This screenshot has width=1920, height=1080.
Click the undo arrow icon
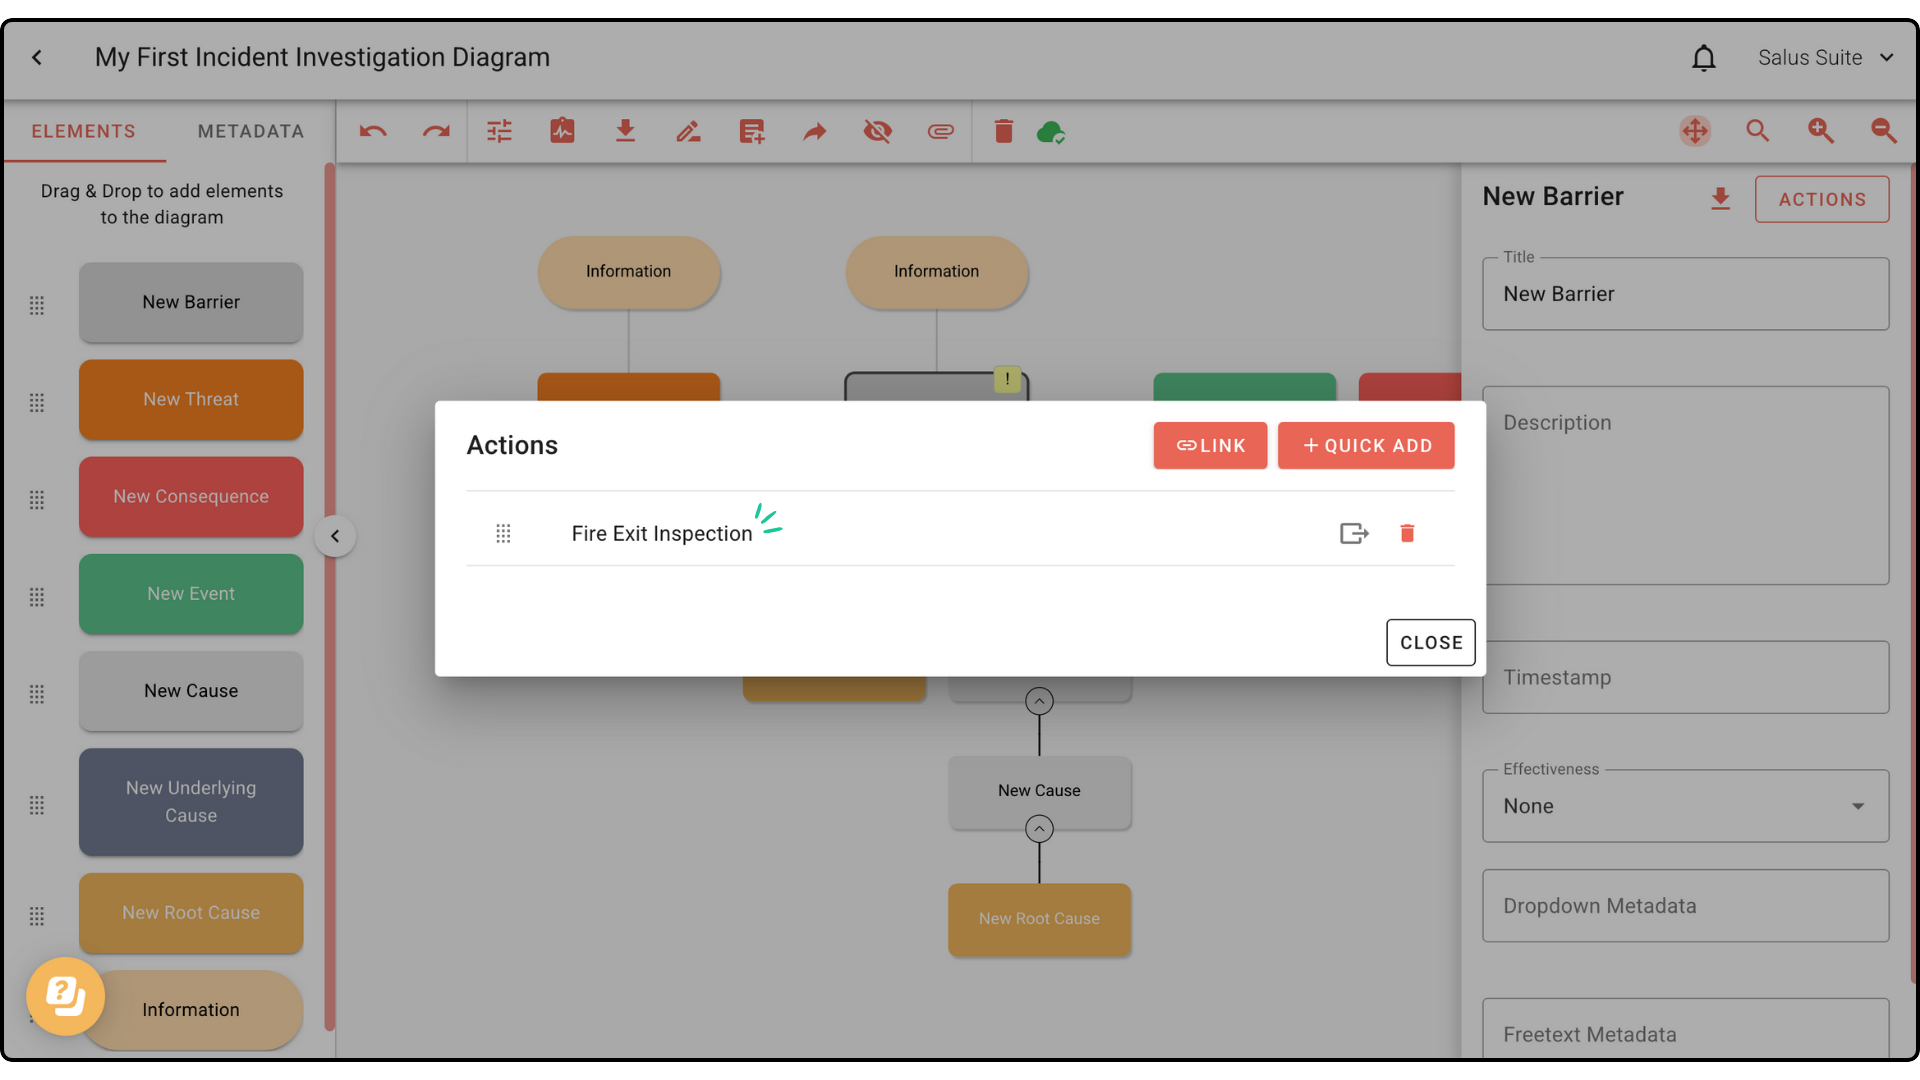point(373,131)
